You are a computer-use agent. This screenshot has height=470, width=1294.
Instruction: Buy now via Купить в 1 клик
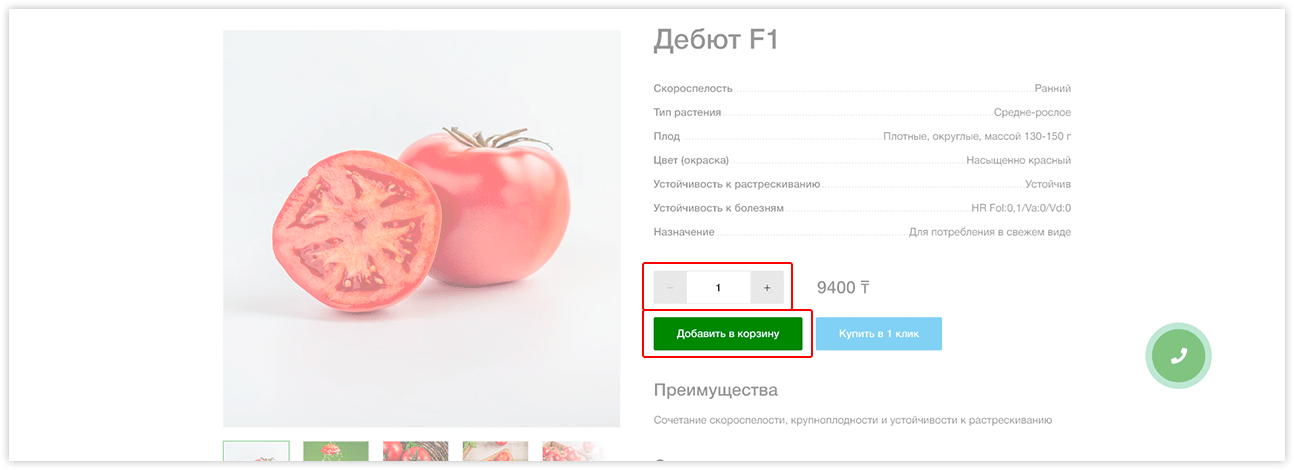click(879, 334)
